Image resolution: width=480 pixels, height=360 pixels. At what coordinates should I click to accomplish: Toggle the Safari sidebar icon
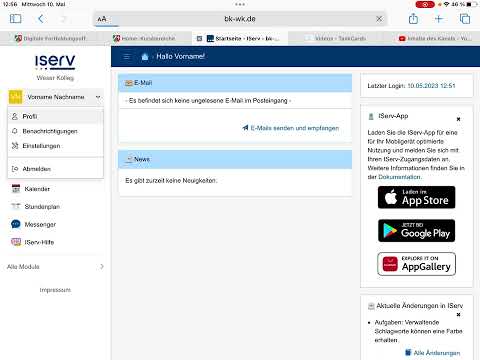tap(15, 19)
